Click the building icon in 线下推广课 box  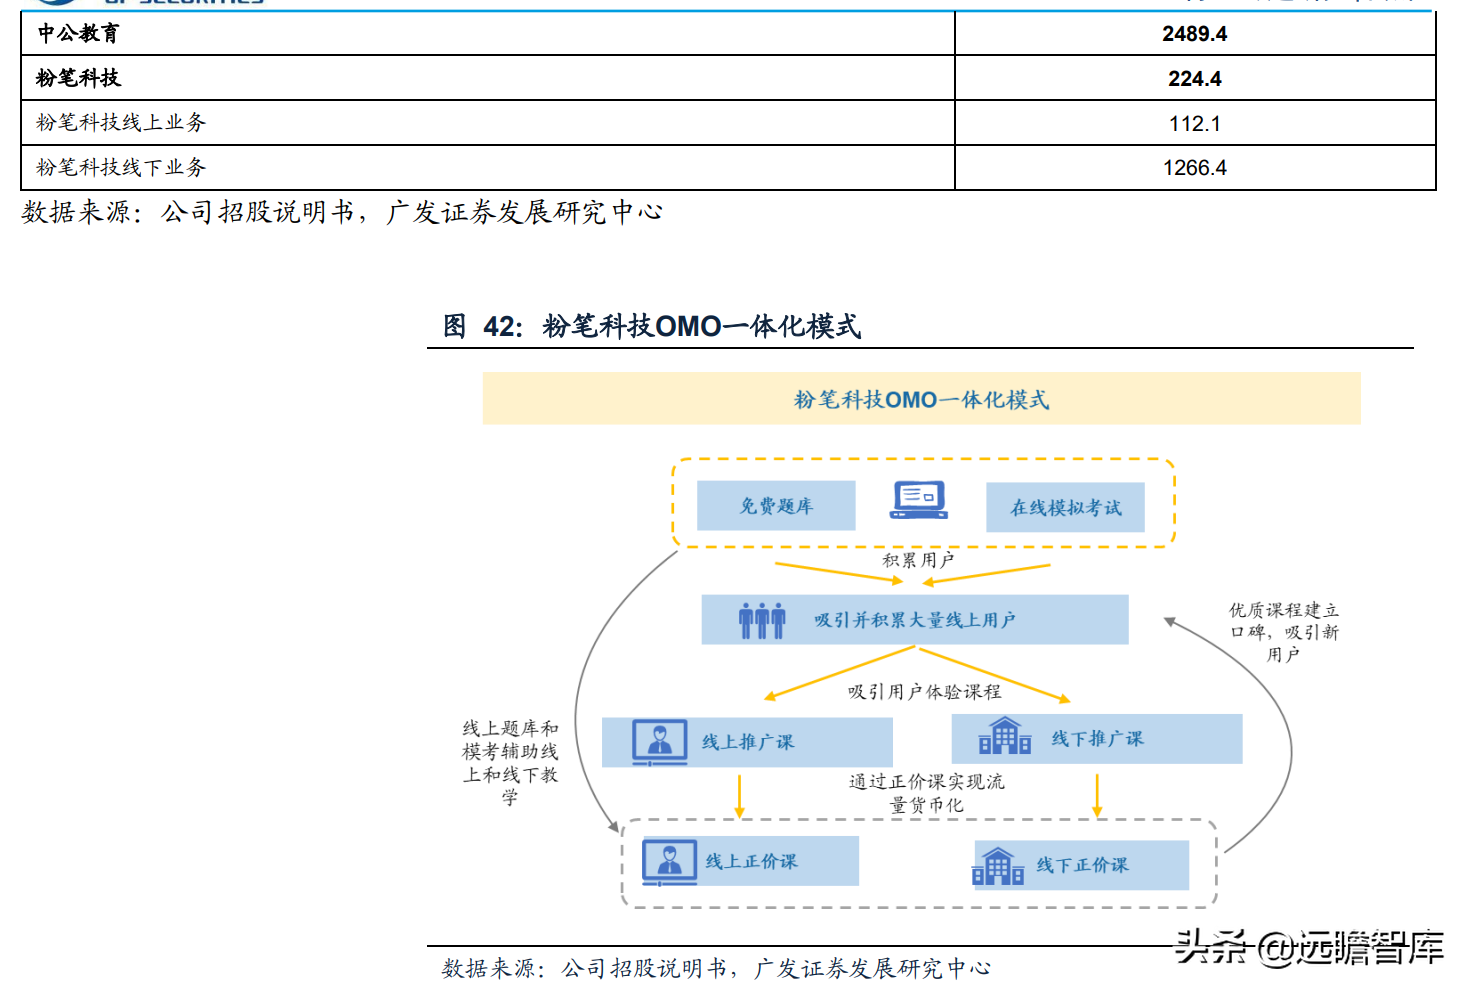(x=1007, y=737)
